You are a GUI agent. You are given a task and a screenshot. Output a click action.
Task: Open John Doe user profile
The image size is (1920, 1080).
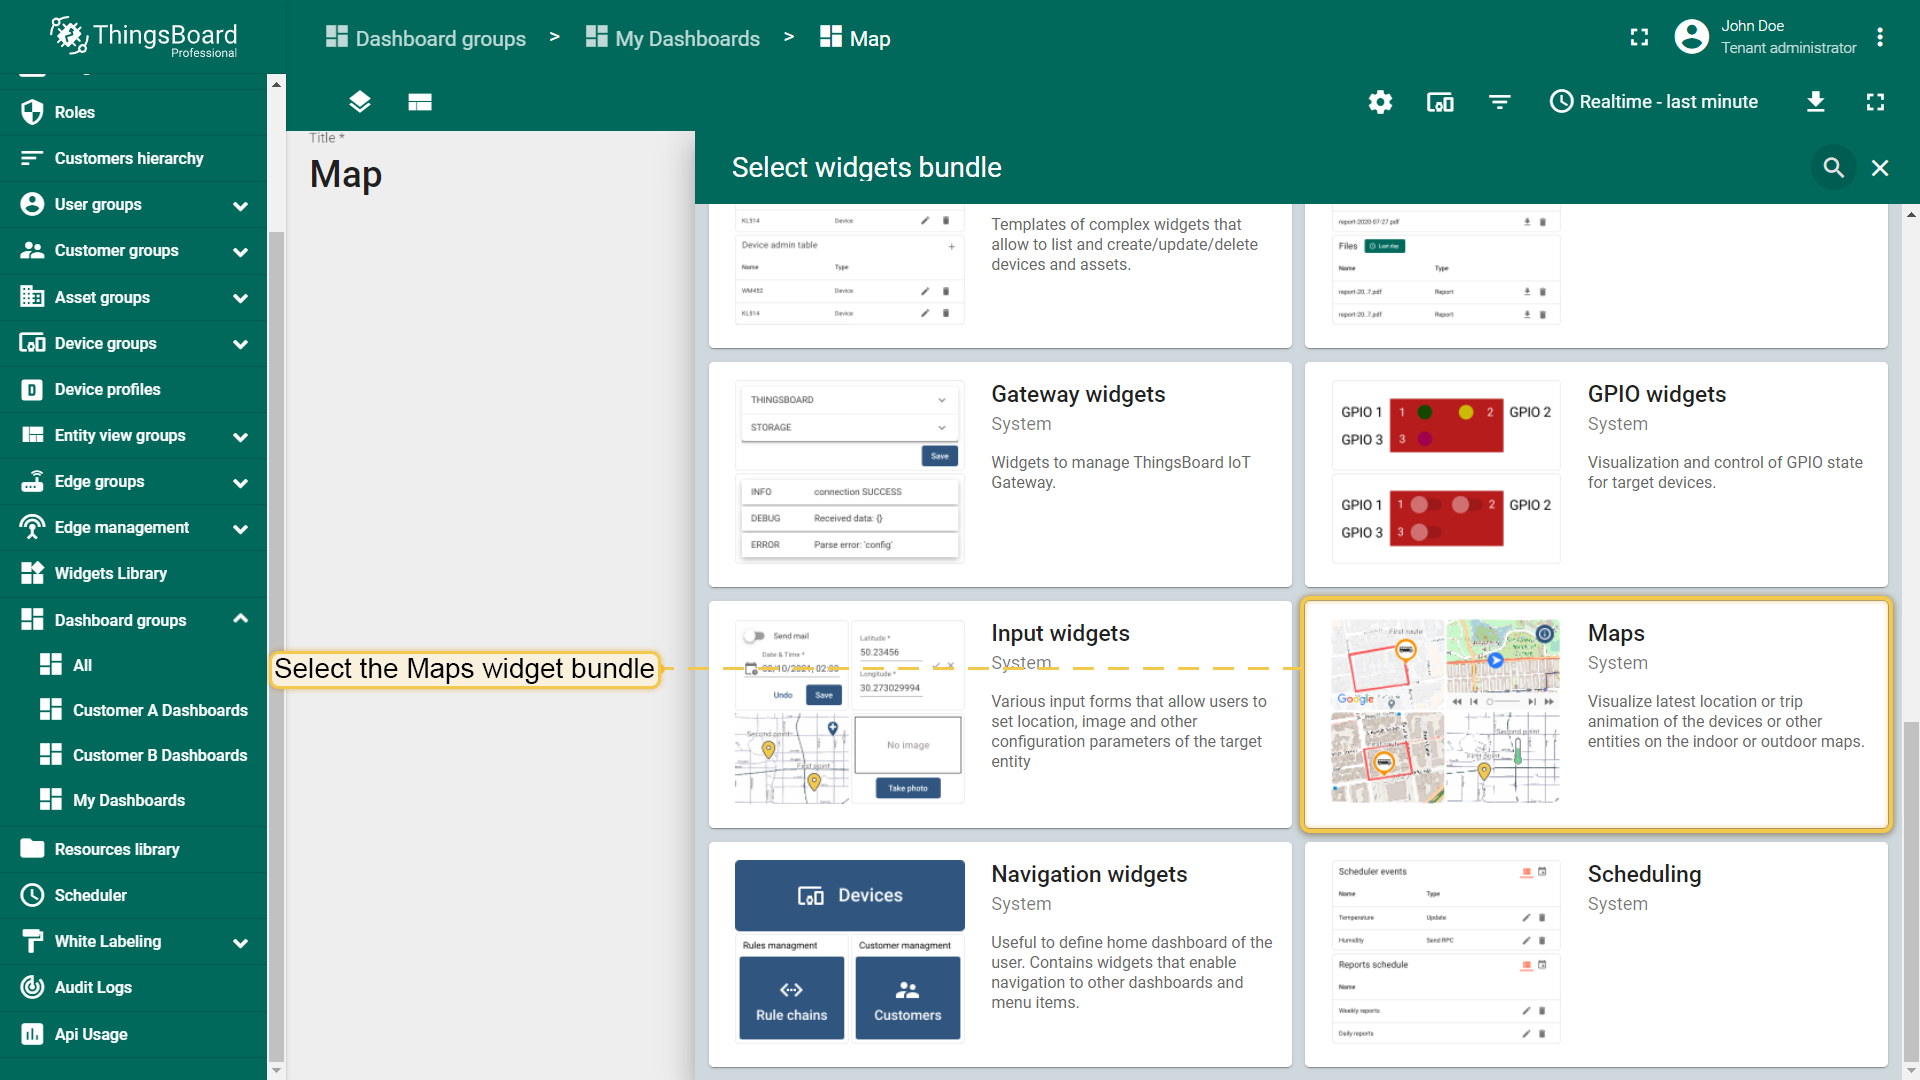point(1766,37)
